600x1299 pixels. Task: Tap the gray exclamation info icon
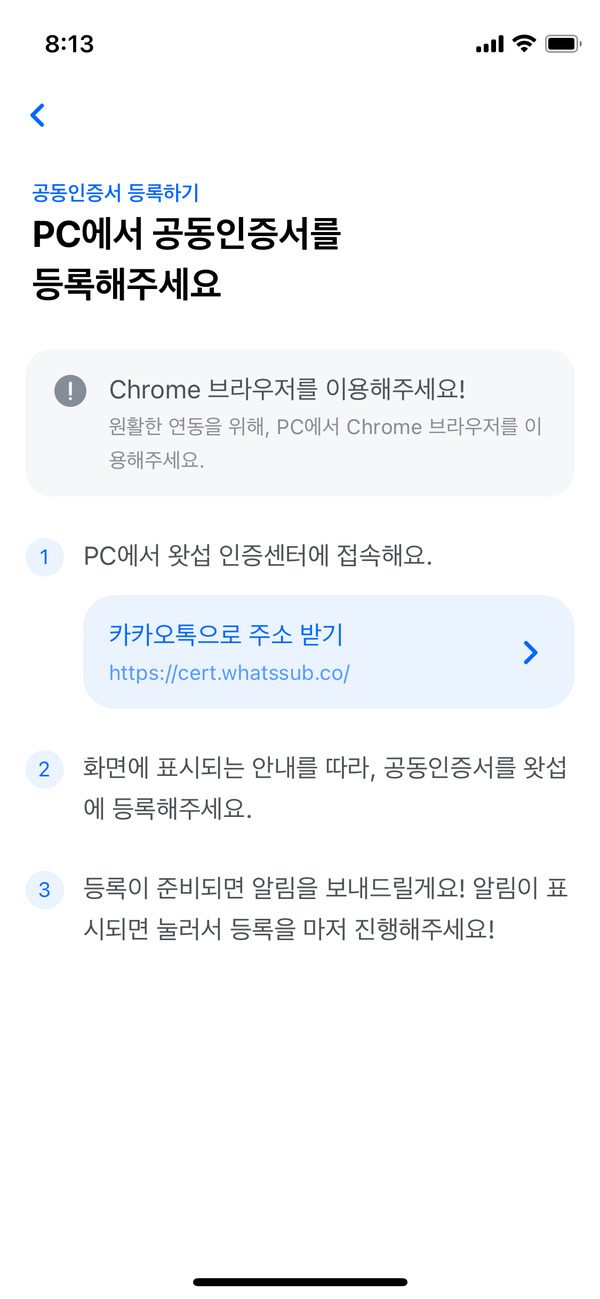tap(70, 391)
